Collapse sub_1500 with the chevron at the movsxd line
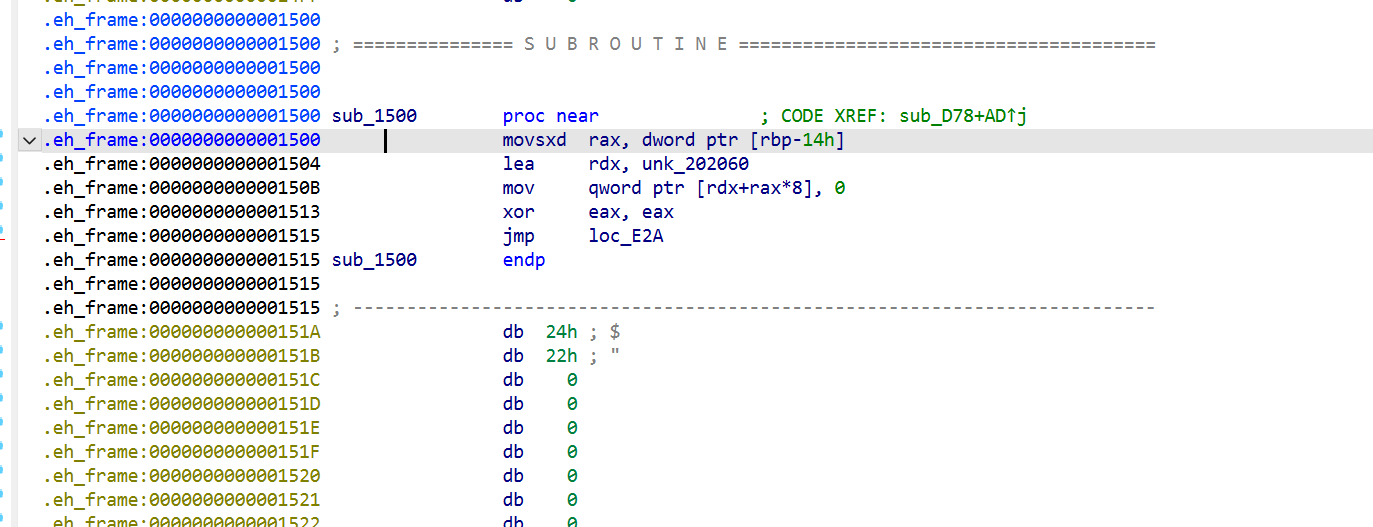This screenshot has width=1373, height=527. [x=30, y=141]
